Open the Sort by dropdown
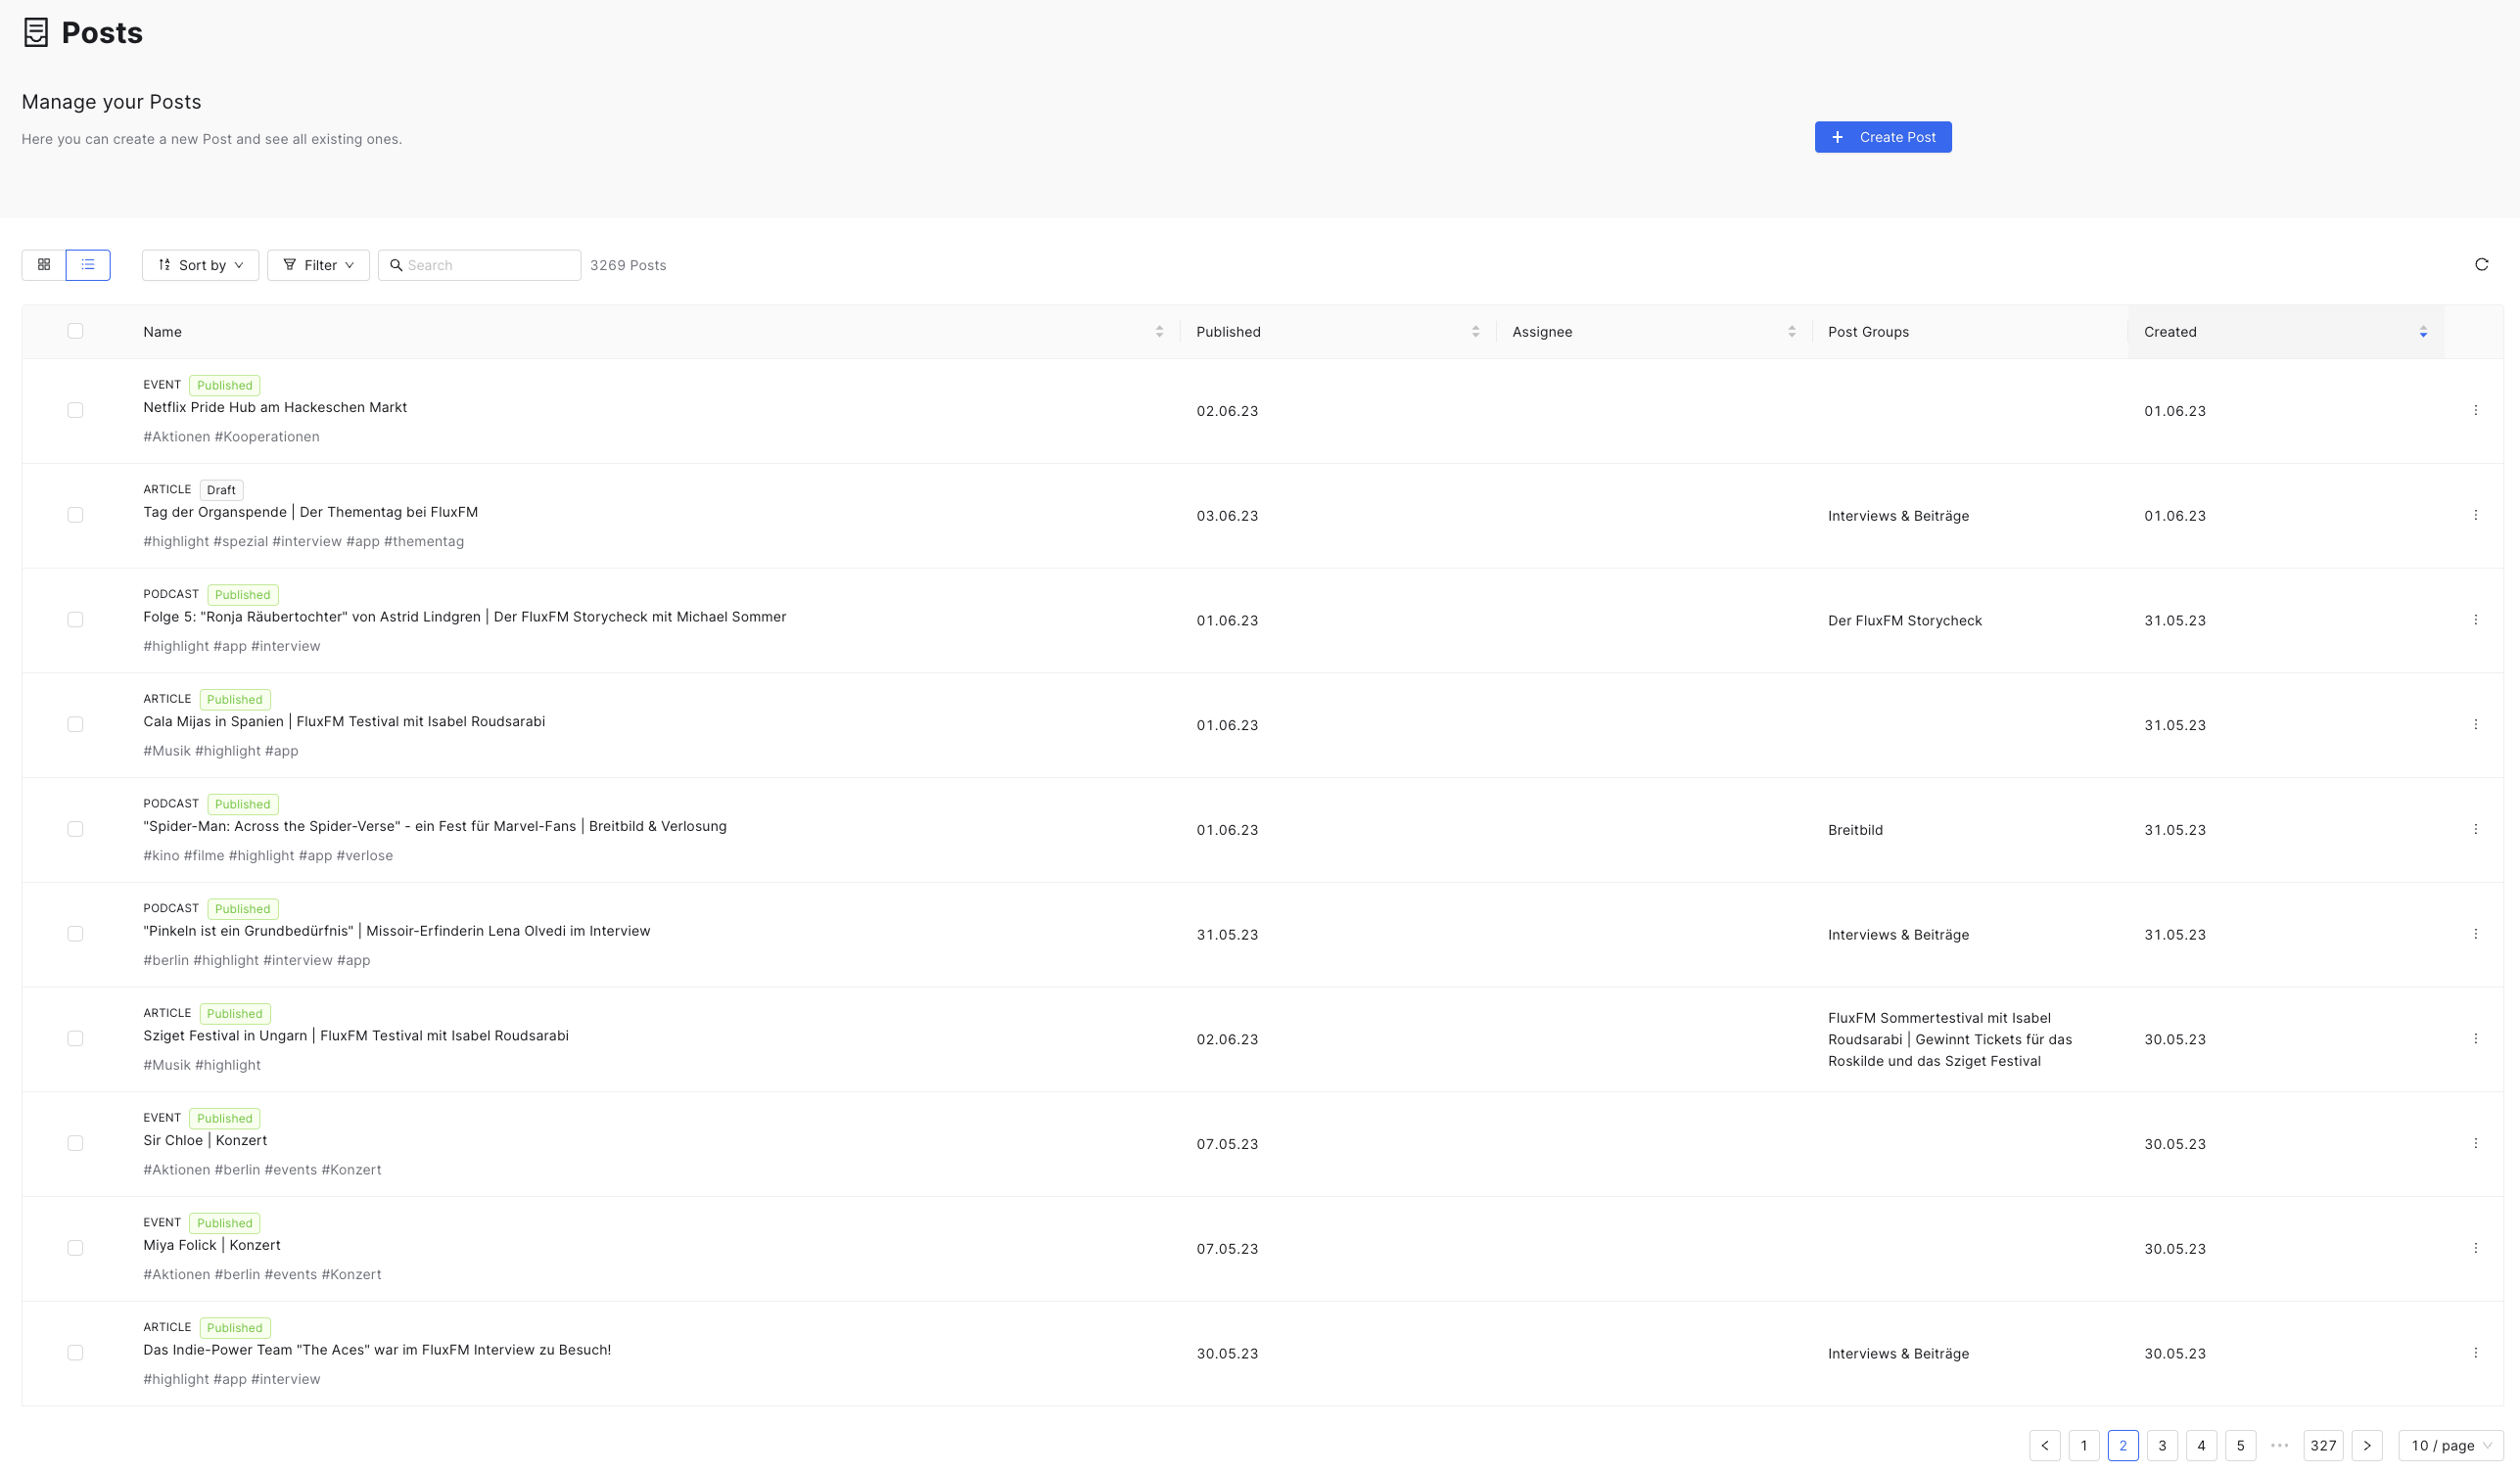2520x1472 pixels. pos(200,265)
